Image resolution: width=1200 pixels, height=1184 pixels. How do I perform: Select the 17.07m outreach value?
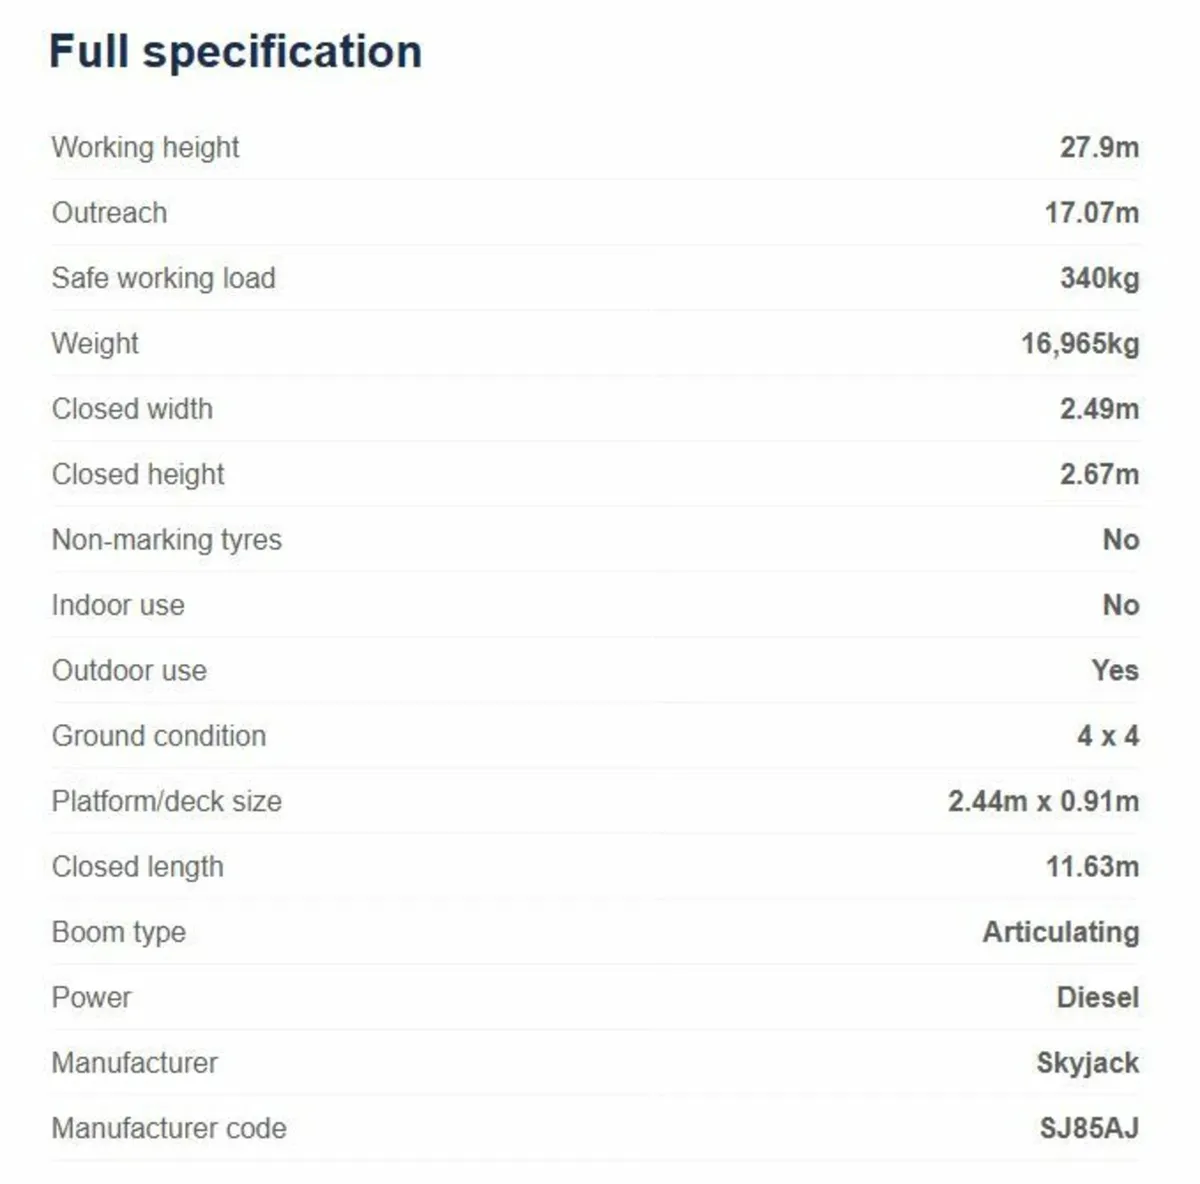(1091, 213)
